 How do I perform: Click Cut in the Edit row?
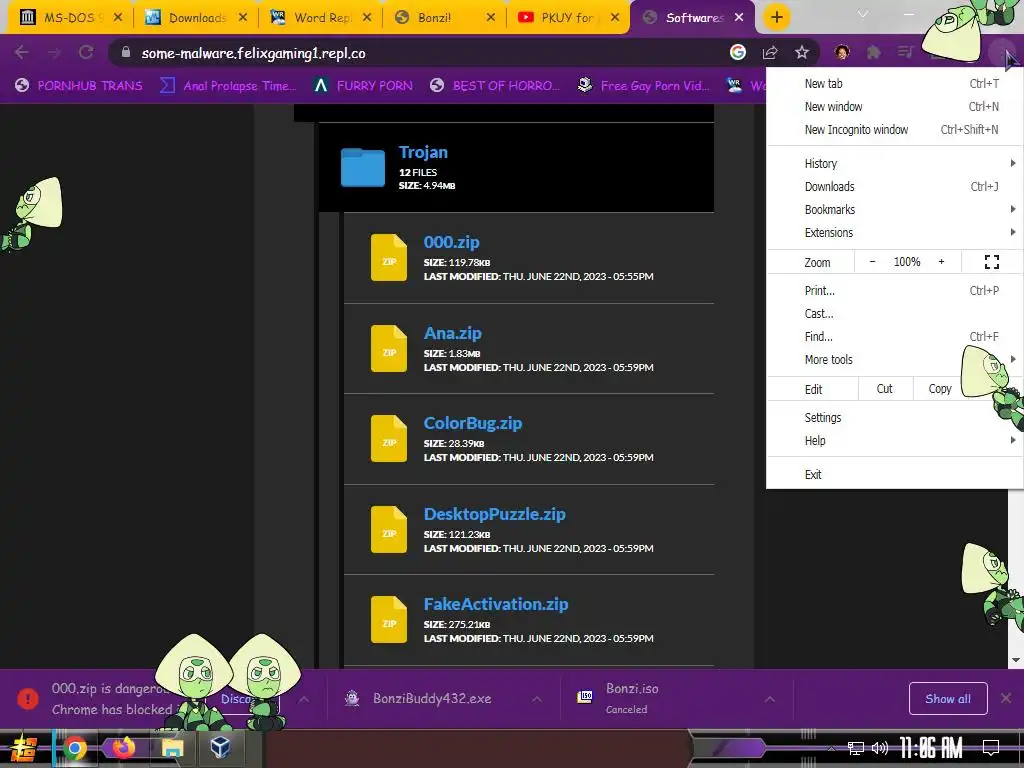(884, 389)
